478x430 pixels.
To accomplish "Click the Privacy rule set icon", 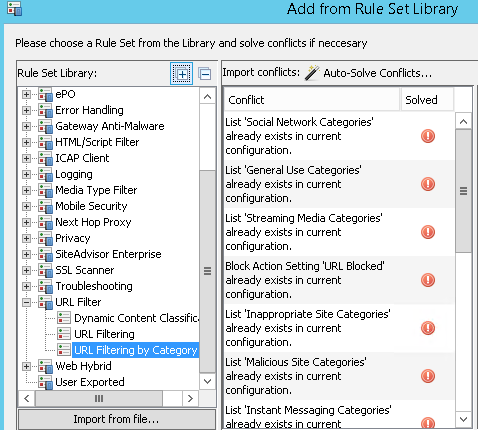I will 45,238.
